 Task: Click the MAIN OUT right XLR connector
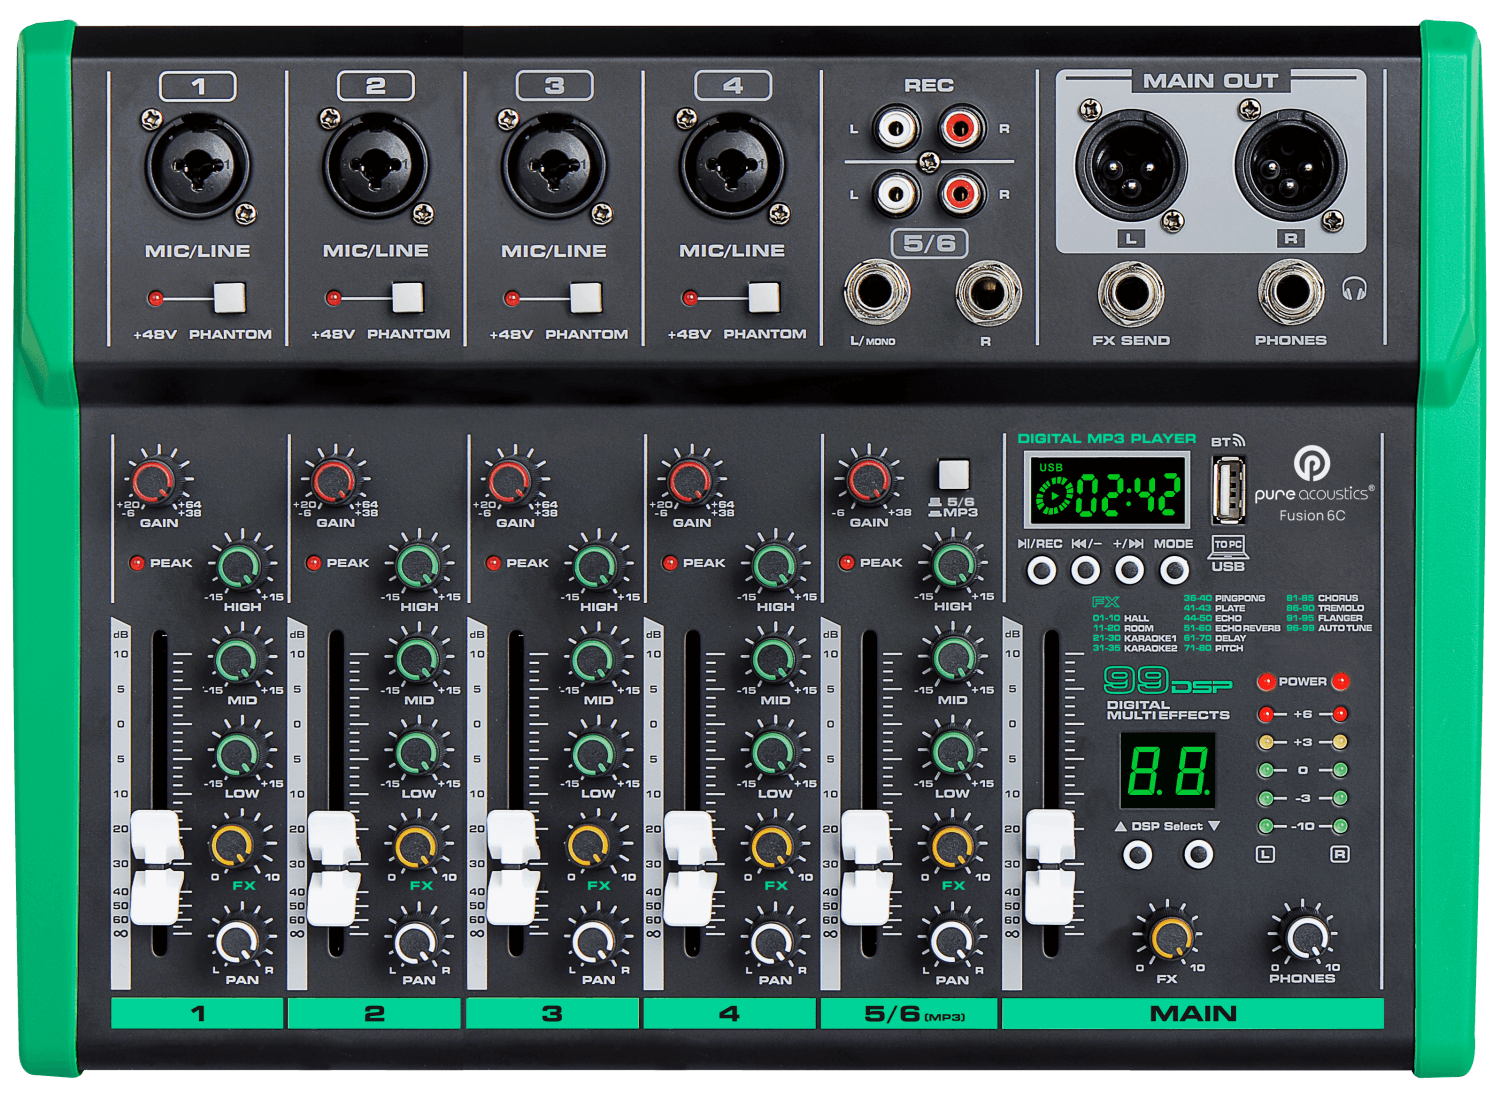pos(1290,165)
